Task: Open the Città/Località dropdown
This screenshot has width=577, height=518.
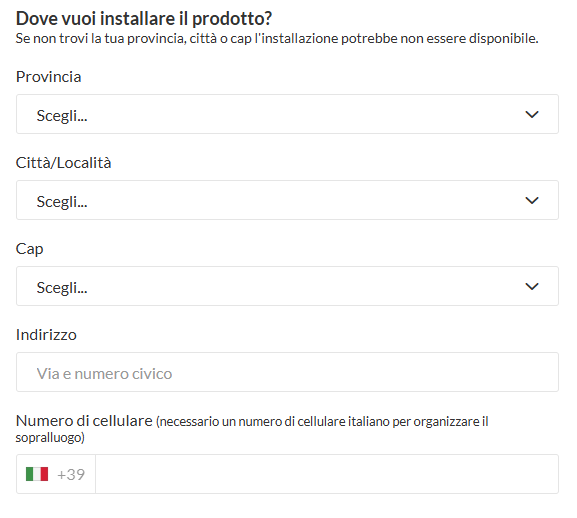Action: click(x=287, y=200)
